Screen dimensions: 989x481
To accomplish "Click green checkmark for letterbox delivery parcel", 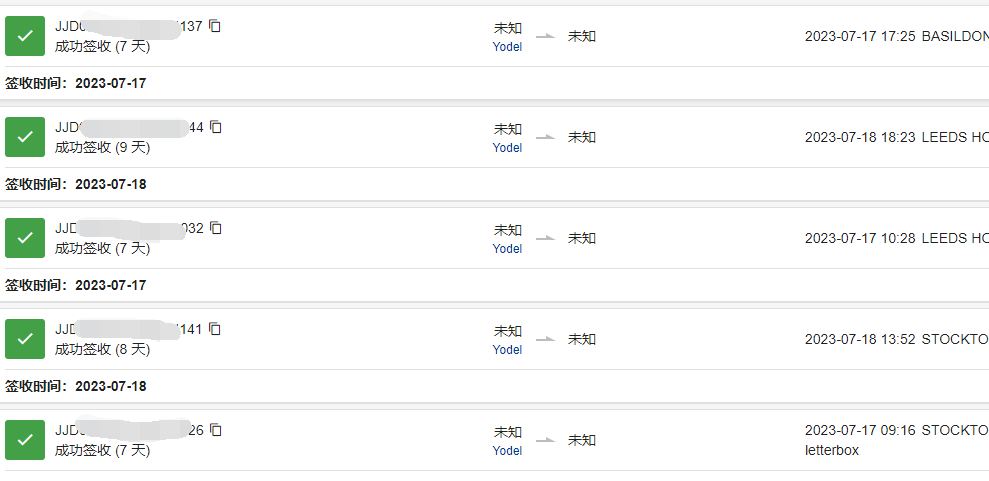I will tap(25, 439).
